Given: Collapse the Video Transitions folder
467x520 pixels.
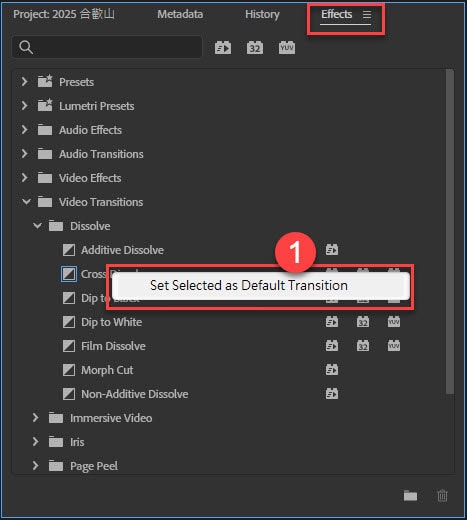Looking at the screenshot, I should click(26, 202).
